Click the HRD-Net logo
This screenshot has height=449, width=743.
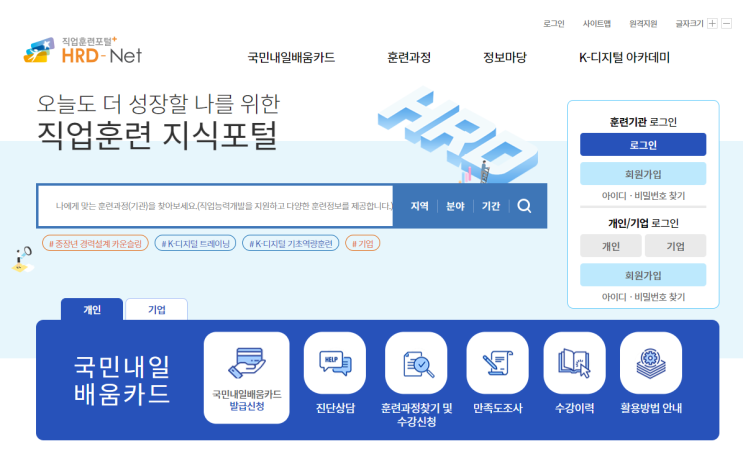click(x=82, y=50)
